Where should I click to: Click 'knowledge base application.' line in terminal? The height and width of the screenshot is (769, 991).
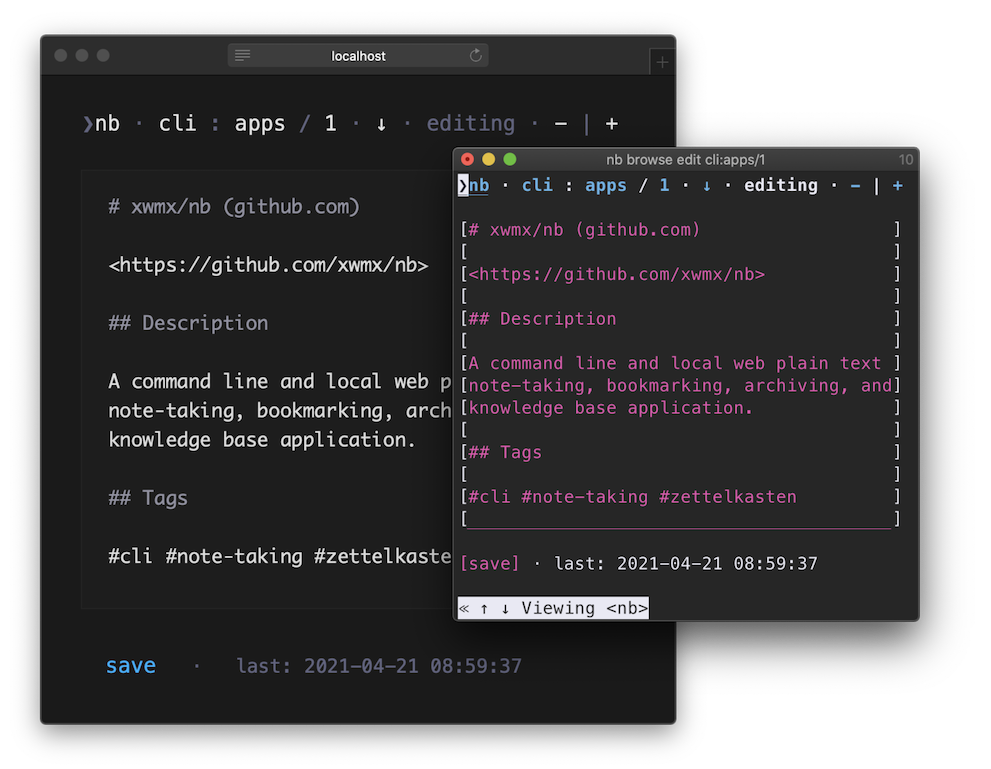(x=611, y=408)
